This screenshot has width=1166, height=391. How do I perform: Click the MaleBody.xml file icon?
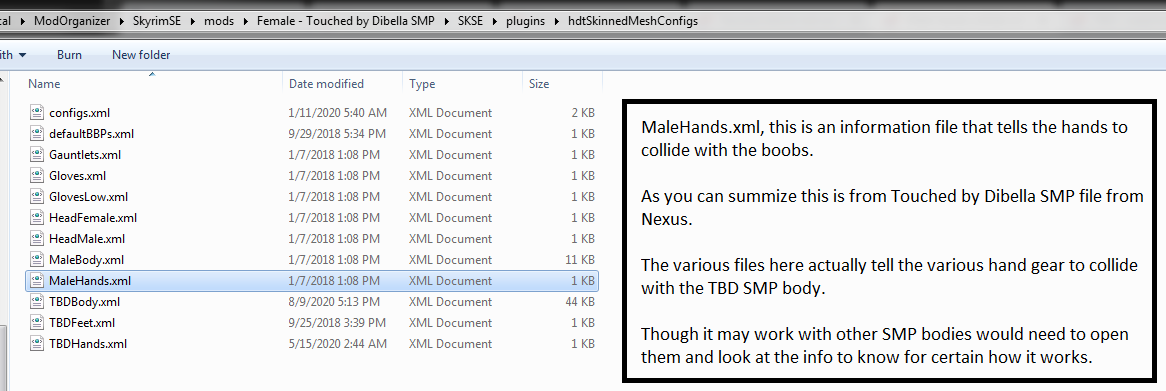(x=37, y=259)
